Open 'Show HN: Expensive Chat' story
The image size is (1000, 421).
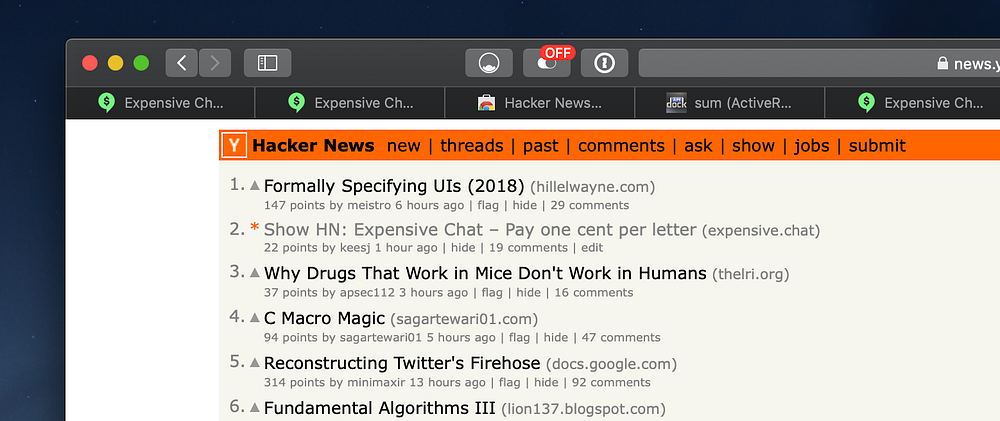pyautogui.click(x=480, y=230)
